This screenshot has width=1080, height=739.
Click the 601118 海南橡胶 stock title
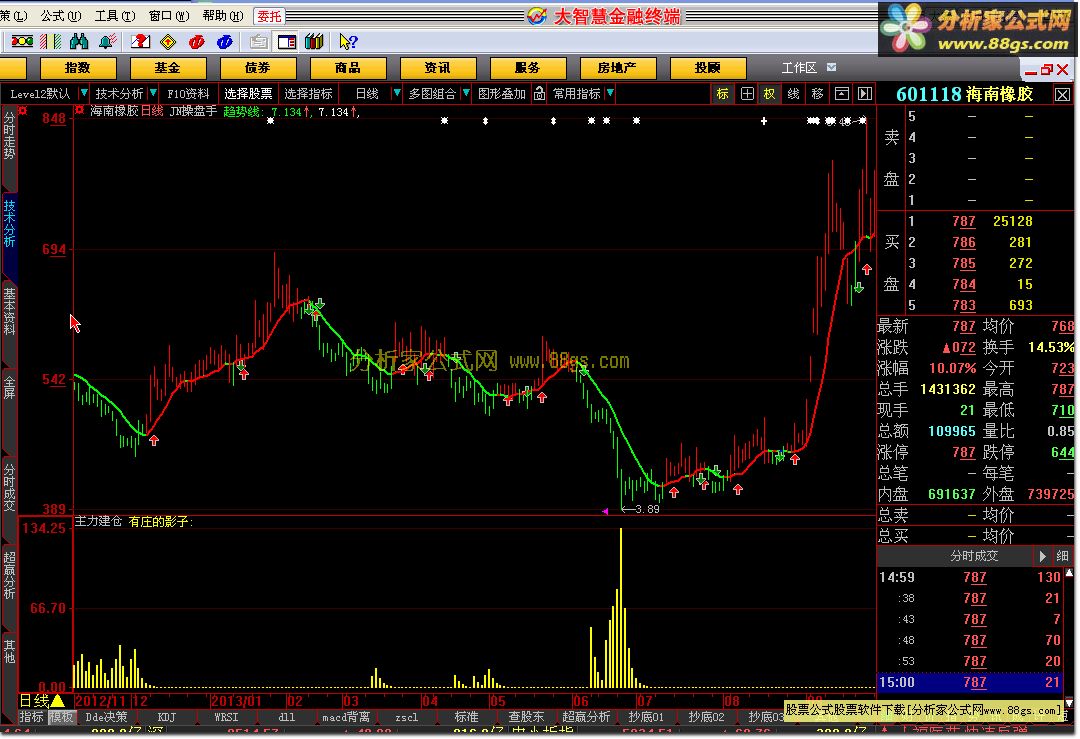(964, 94)
